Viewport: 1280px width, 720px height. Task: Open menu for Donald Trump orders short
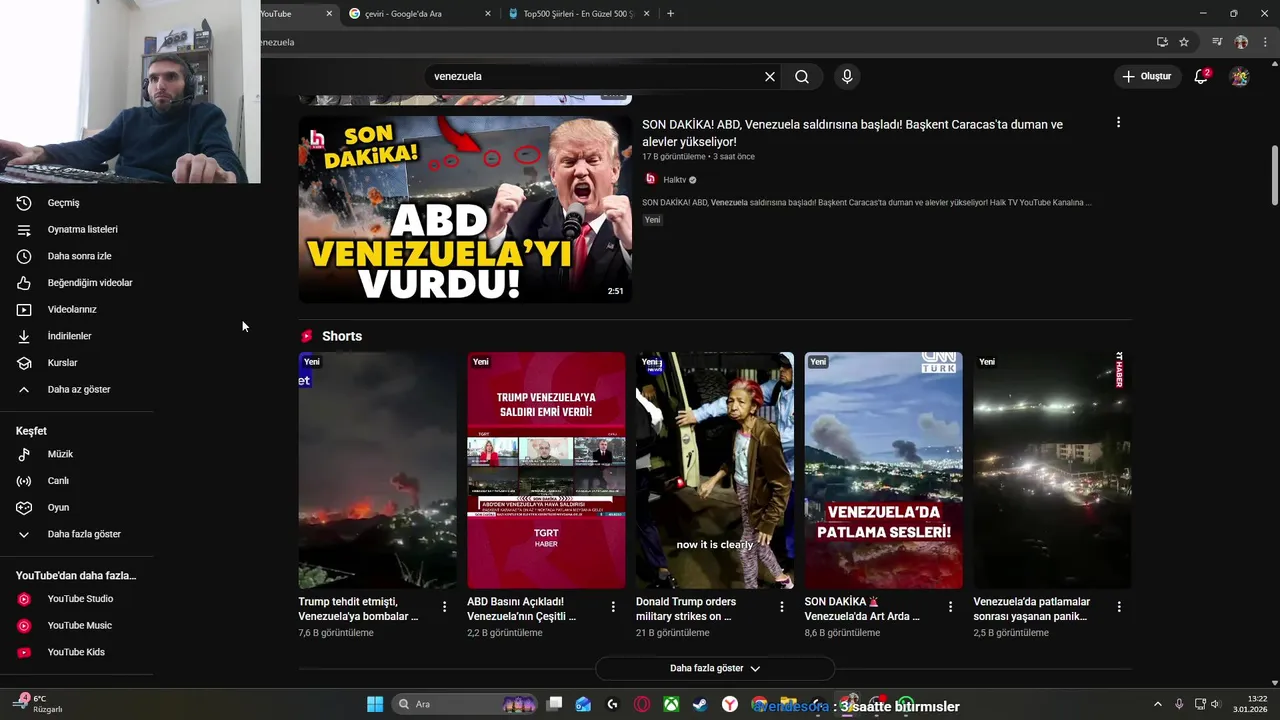coord(782,607)
